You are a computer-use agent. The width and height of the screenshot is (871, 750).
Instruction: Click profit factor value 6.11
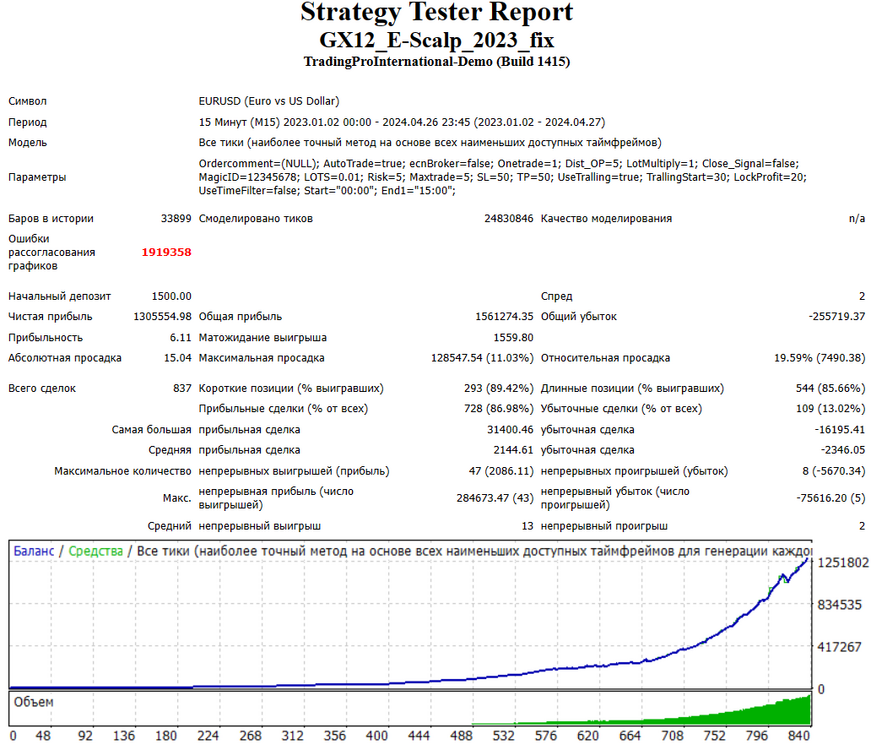(181, 338)
